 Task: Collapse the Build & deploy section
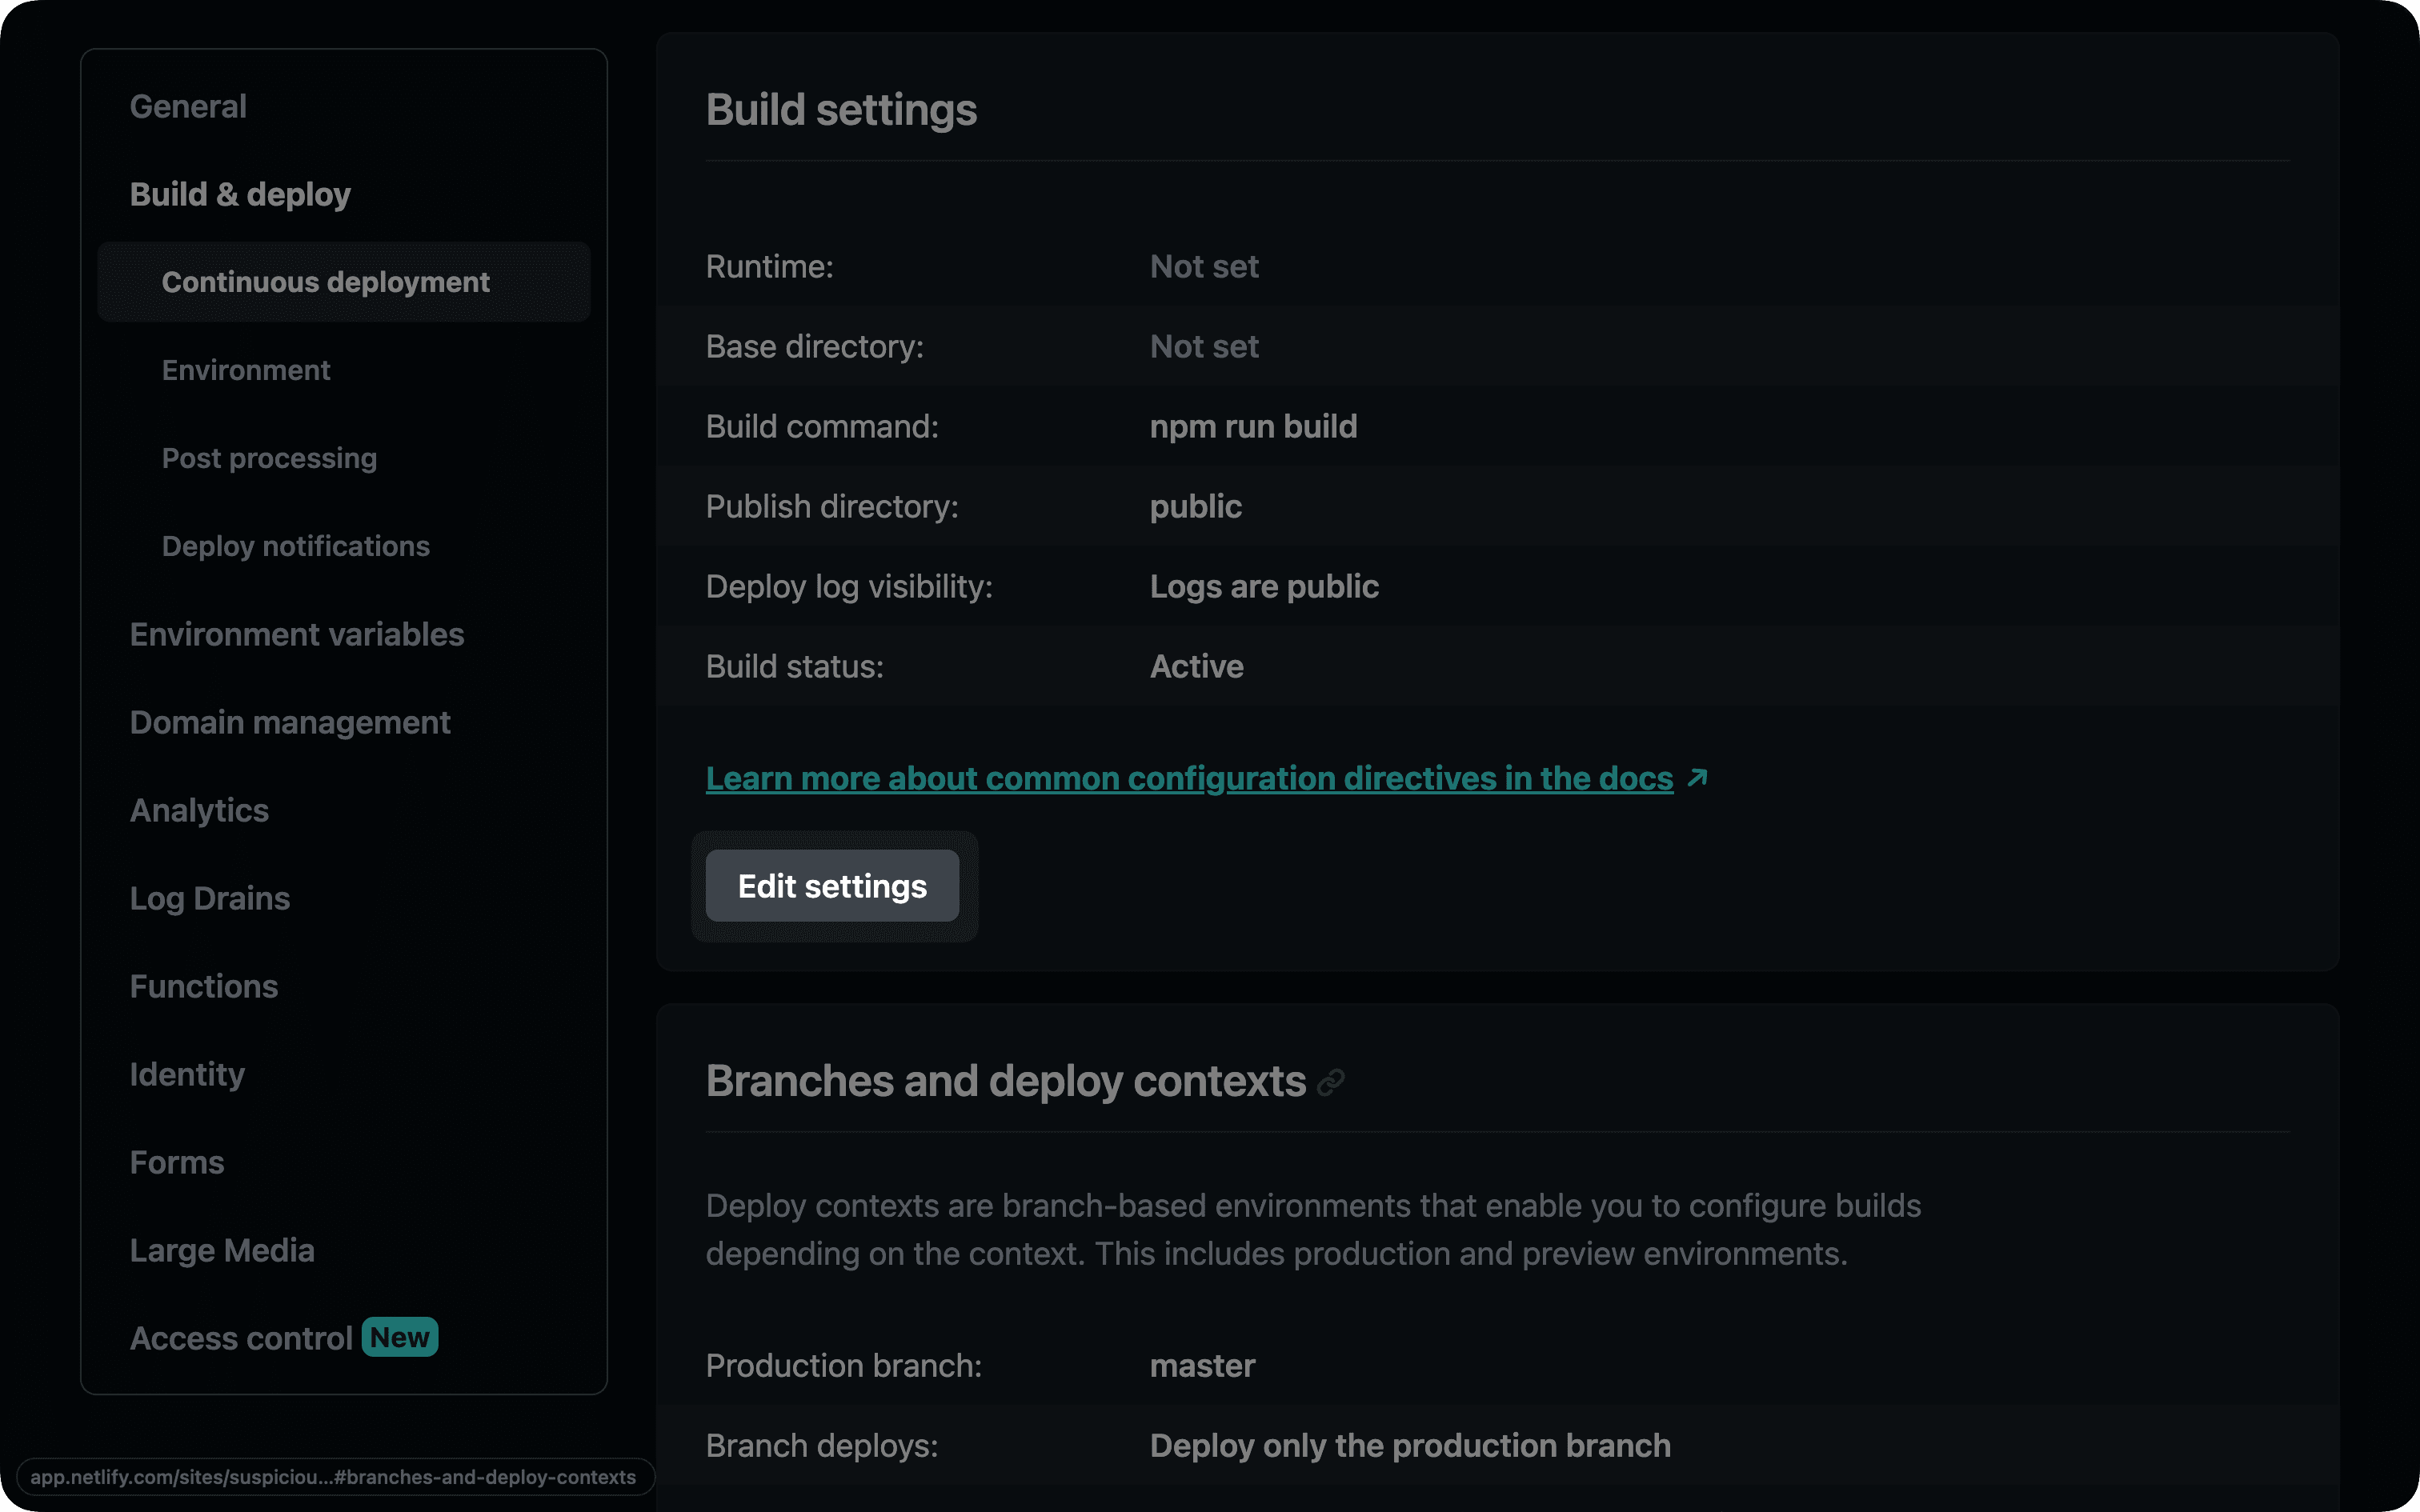(x=240, y=194)
